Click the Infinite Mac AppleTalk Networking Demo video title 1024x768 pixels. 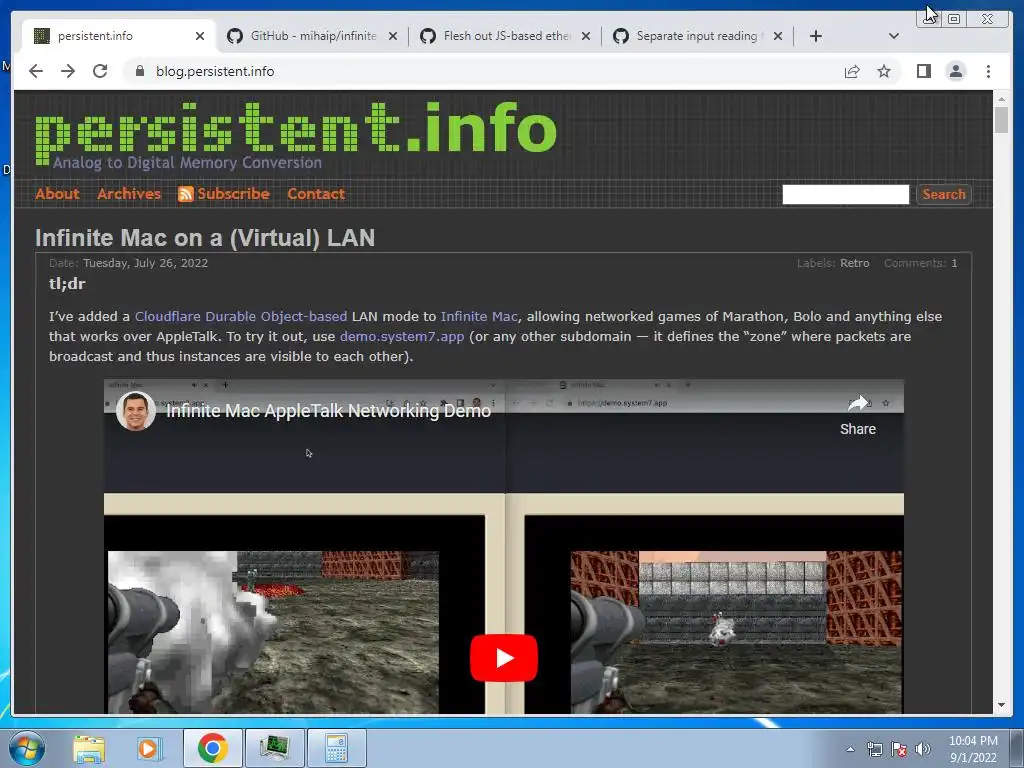tap(328, 411)
